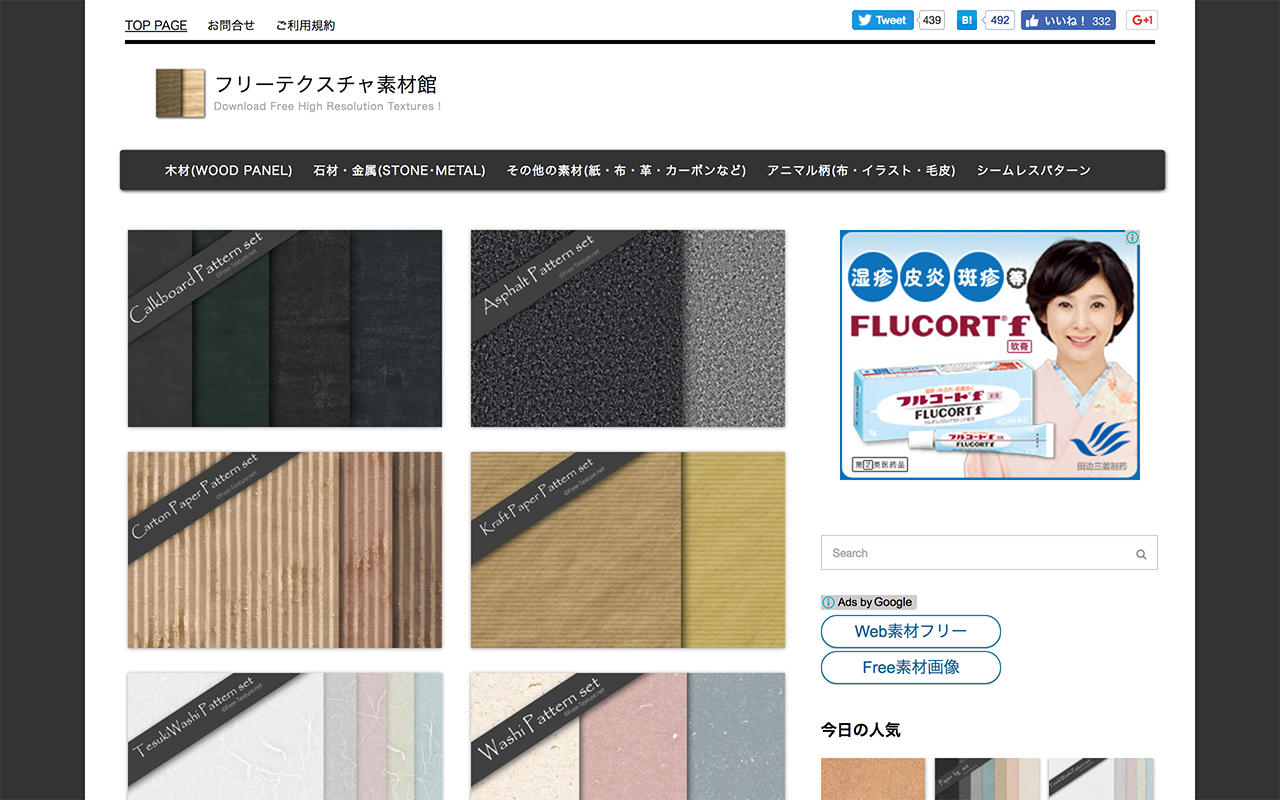Click the Facebook いいね! button

tap(1068, 20)
